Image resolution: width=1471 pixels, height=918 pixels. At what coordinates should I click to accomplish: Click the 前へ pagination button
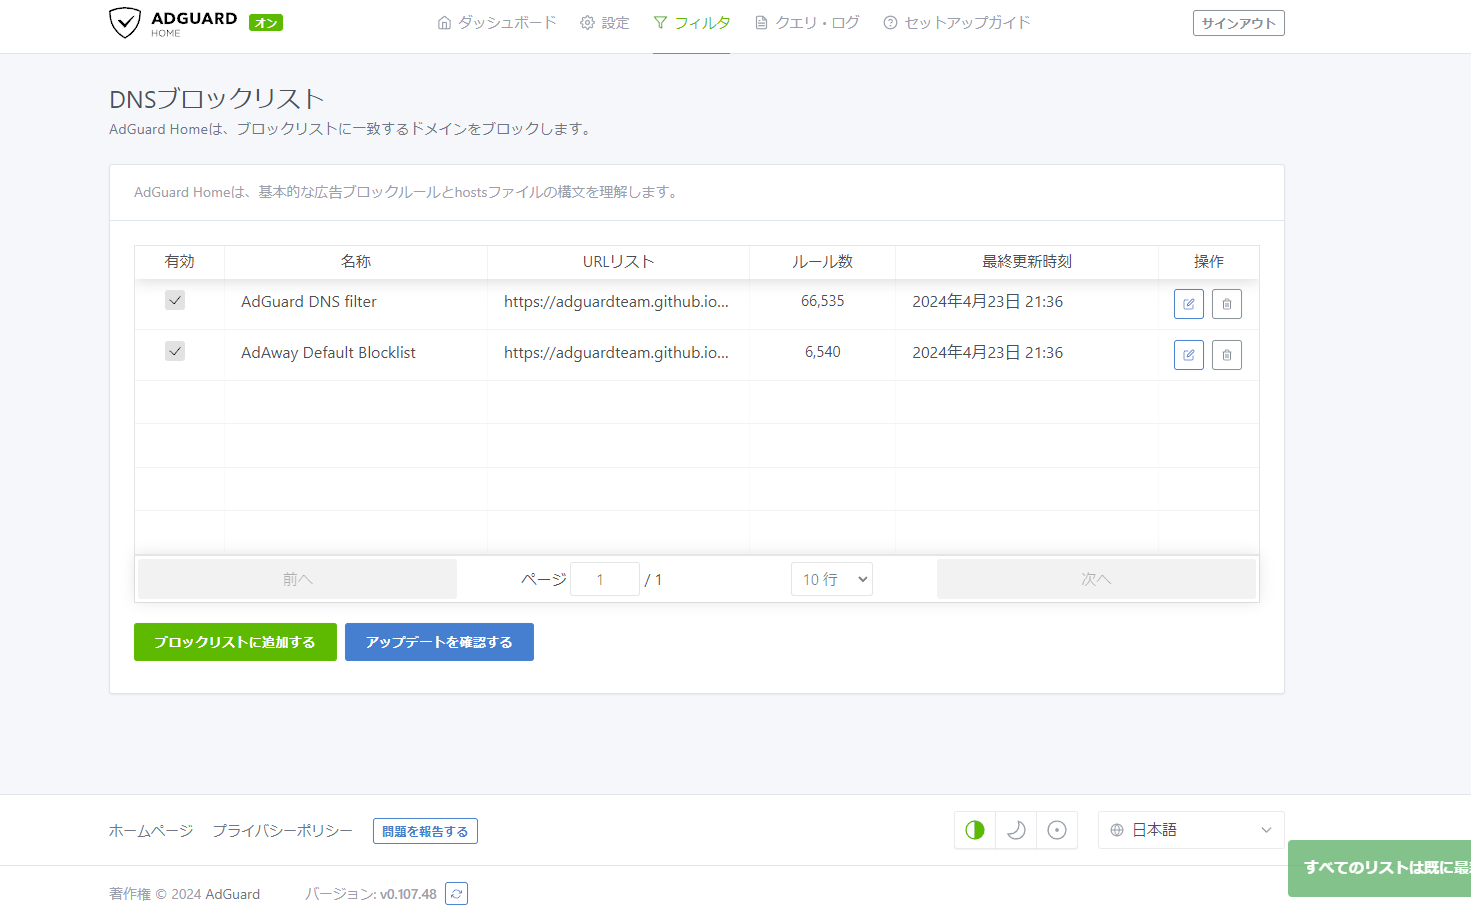click(297, 579)
